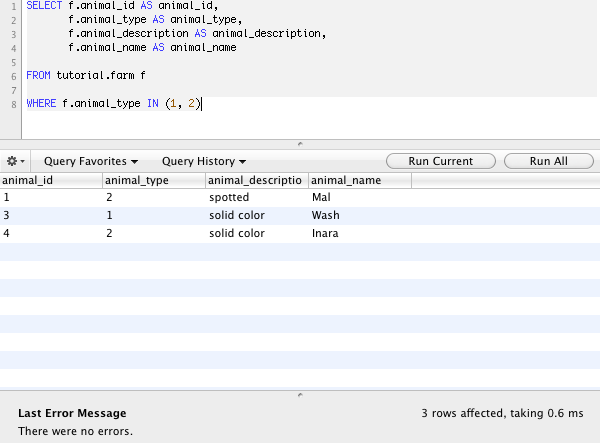
Task: Click the collapse handle below the query editor
Action: tap(300, 144)
